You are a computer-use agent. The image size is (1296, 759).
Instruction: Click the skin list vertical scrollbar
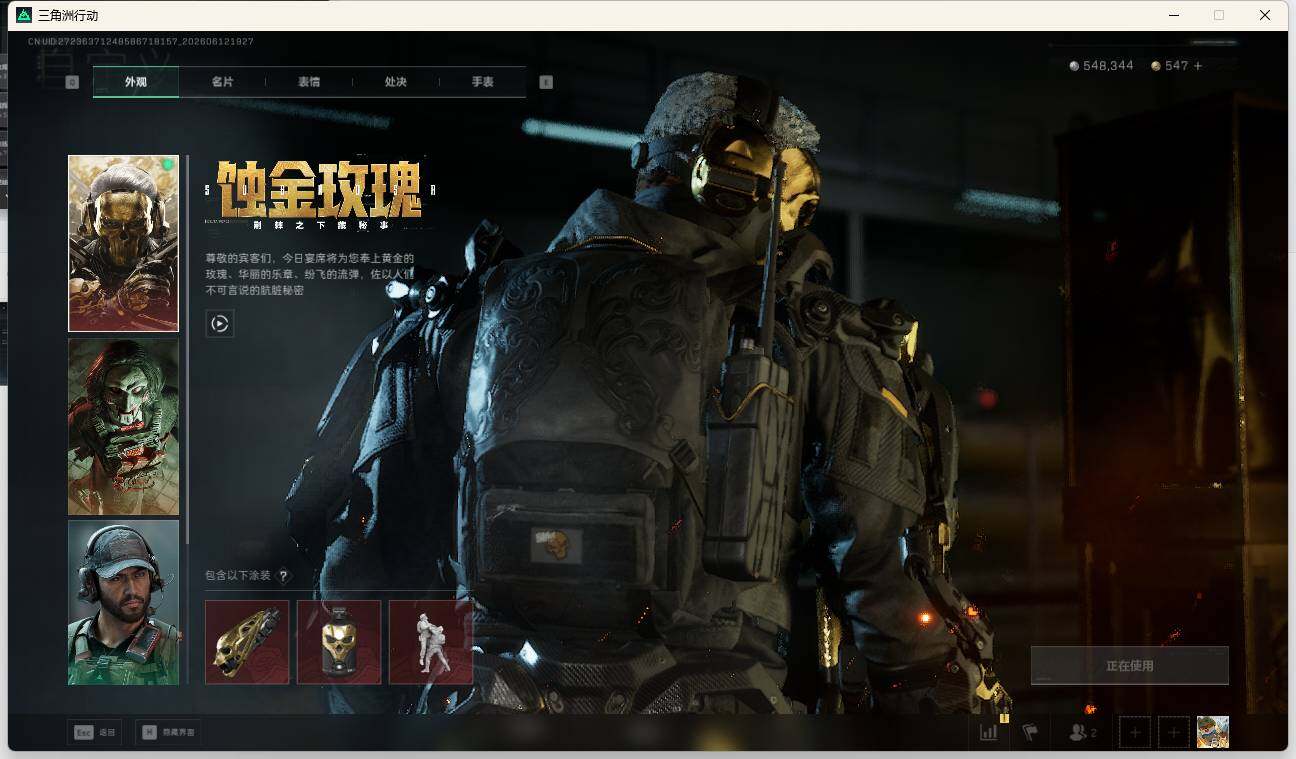click(x=188, y=349)
